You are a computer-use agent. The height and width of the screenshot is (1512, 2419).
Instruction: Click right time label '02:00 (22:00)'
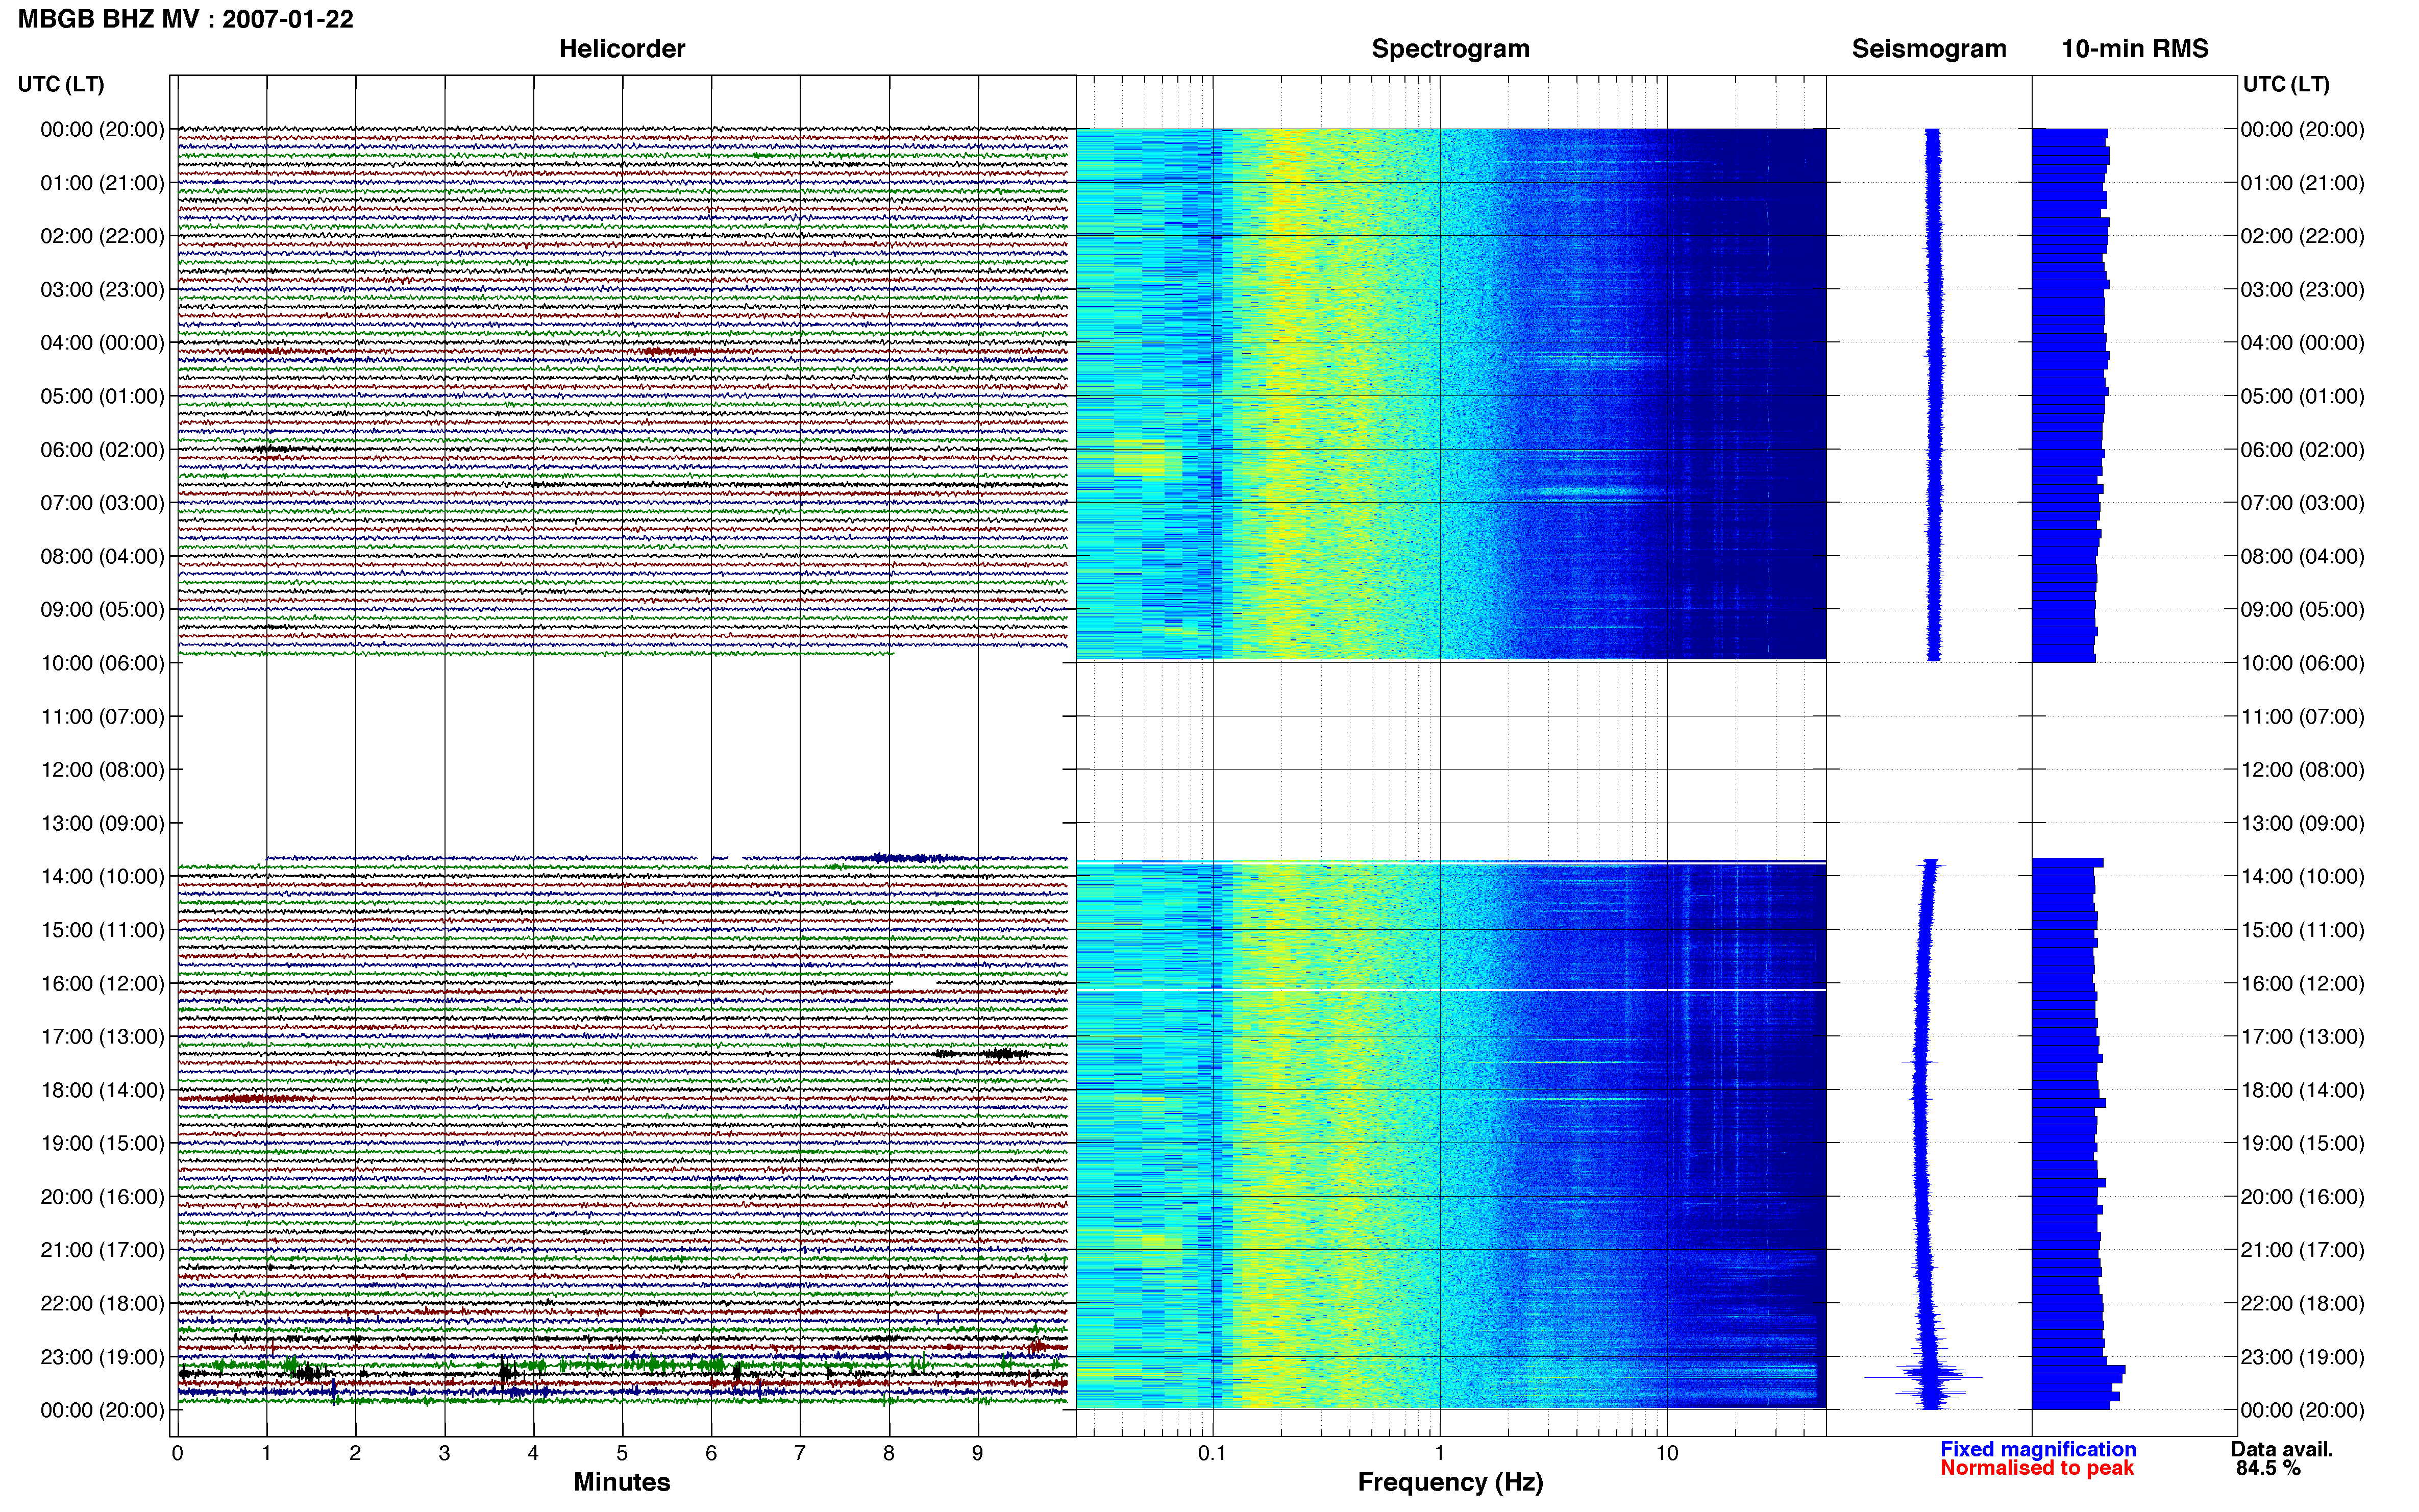pos(2302,236)
